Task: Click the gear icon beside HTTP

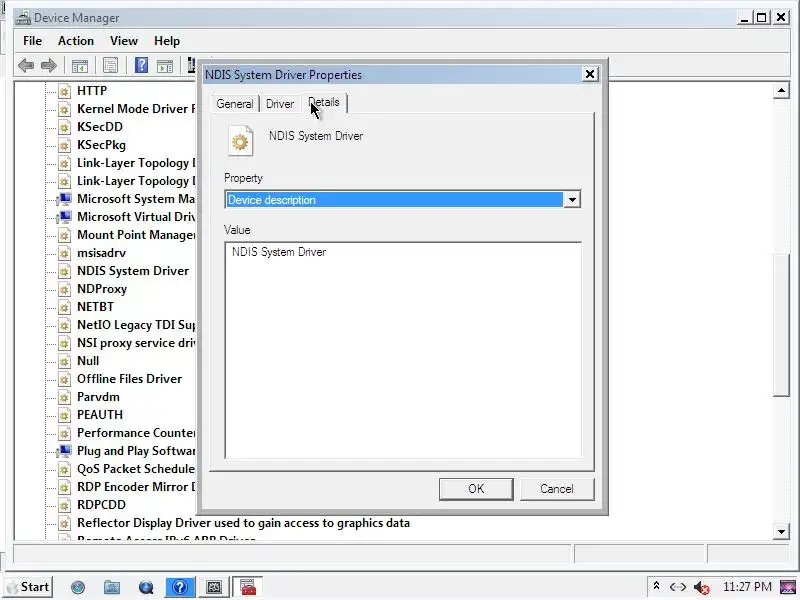Action: click(x=64, y=91)
